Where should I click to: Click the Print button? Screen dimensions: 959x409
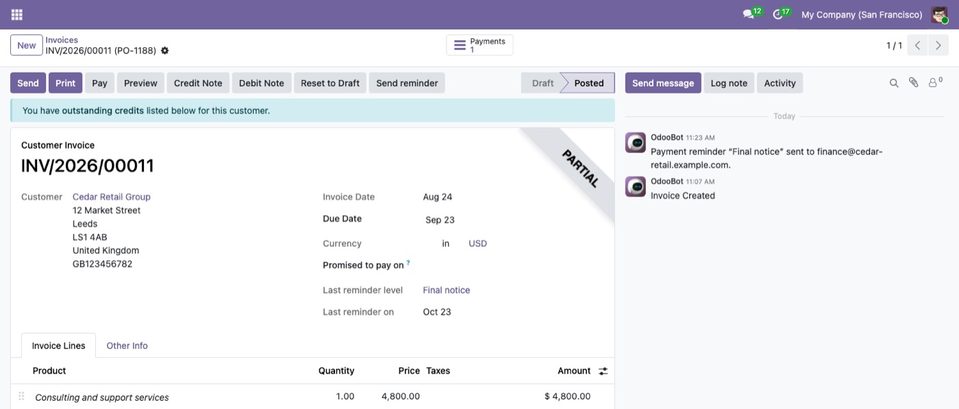(65, 83)
